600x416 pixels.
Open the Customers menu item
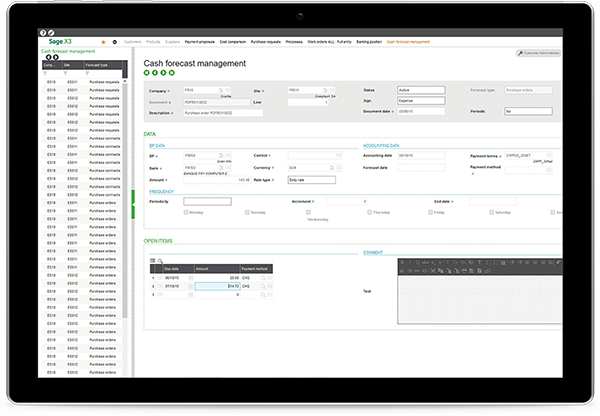pyautogui.click(x=132, y=42)
